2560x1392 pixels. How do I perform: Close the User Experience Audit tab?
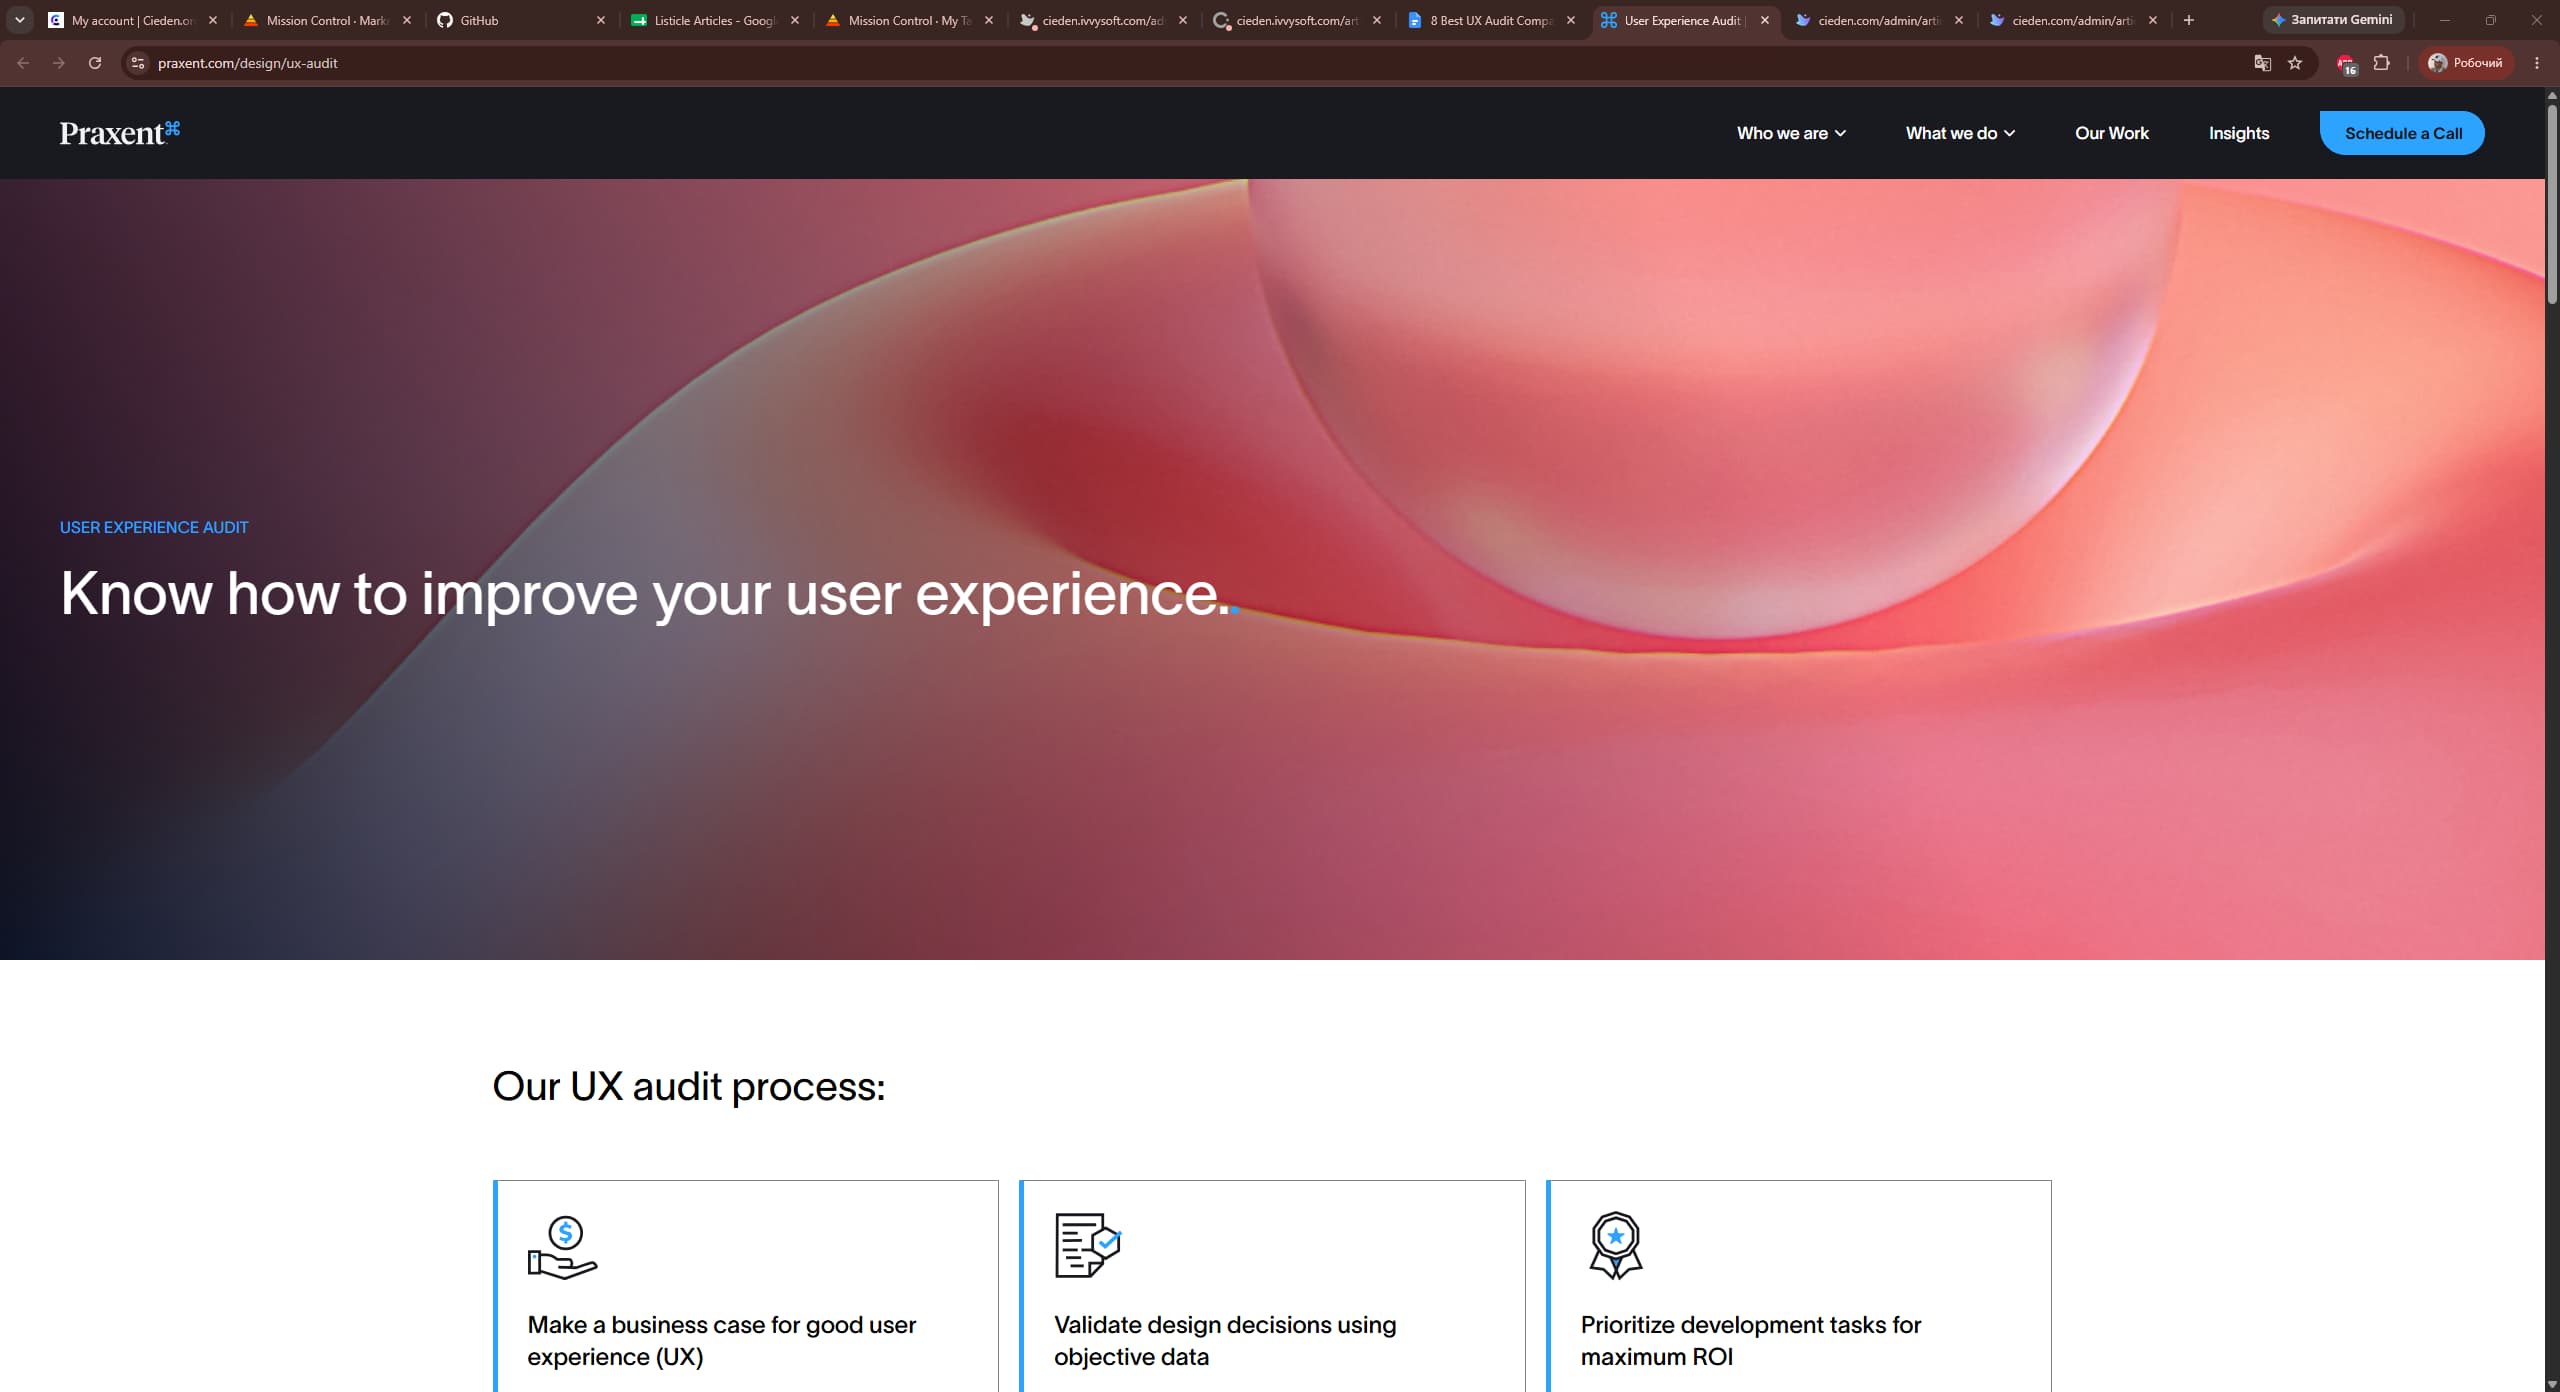(1765, 20)
